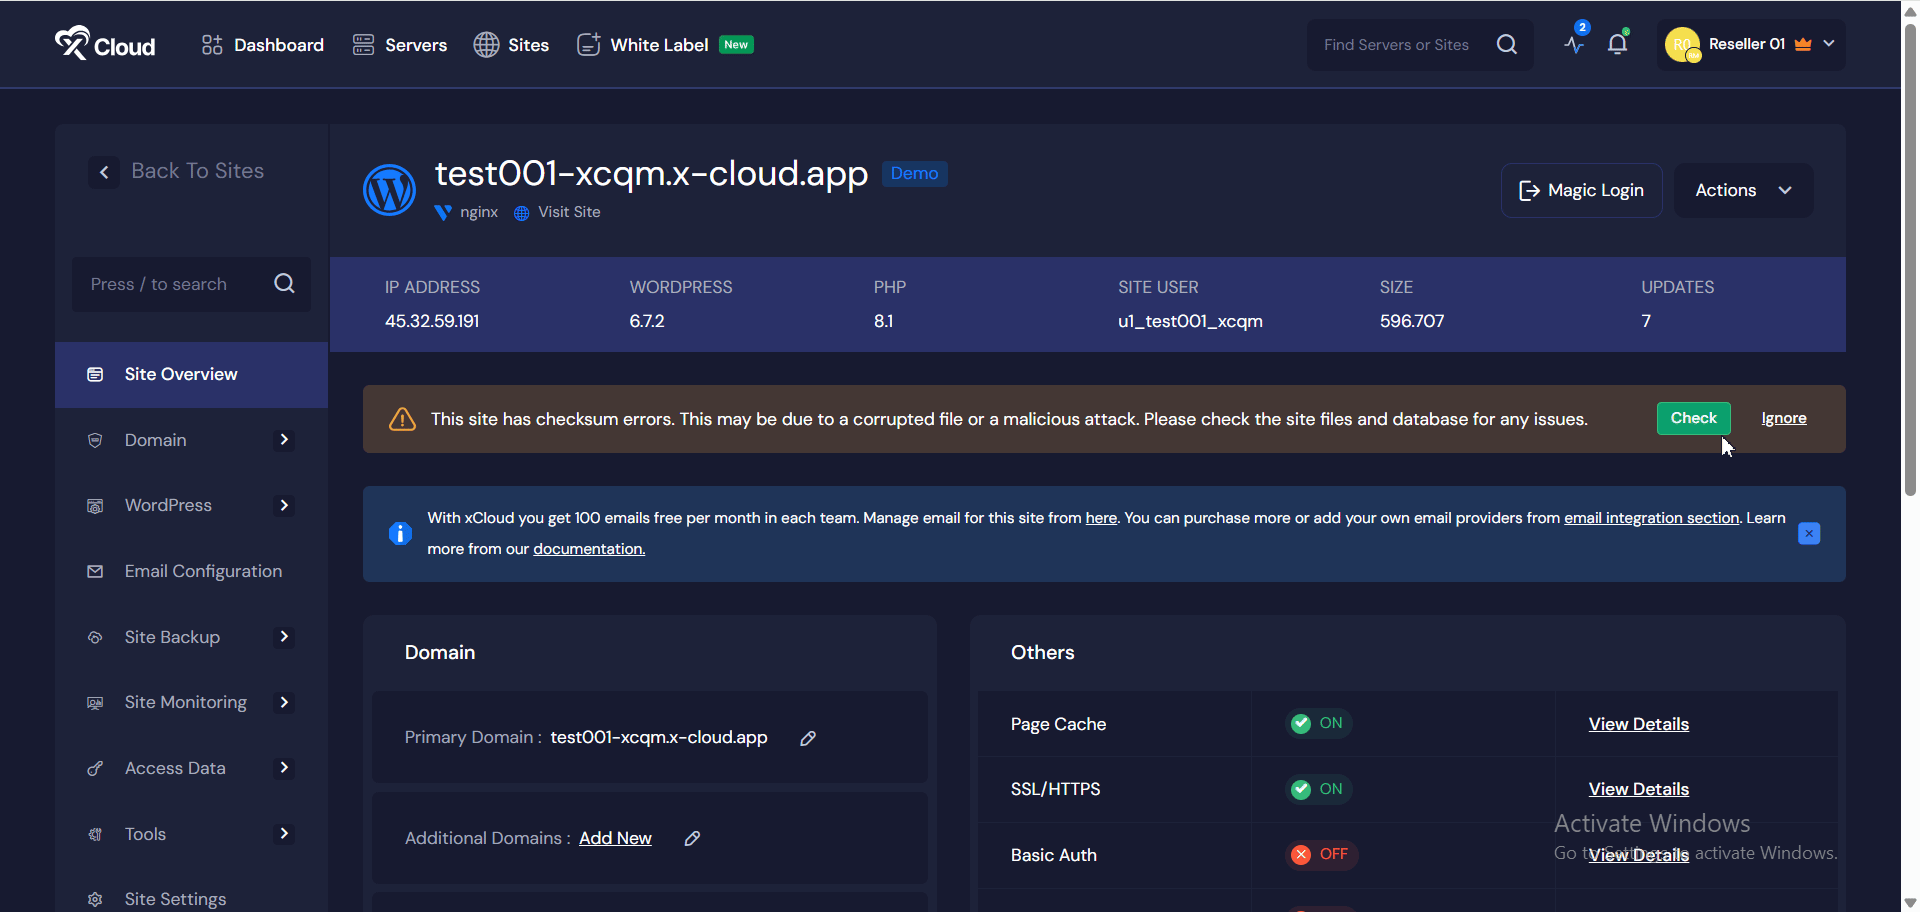This screenshot has height=912, width=1920.
Task: Click edit icon next to Additional Domains
Action: point(692,839)
